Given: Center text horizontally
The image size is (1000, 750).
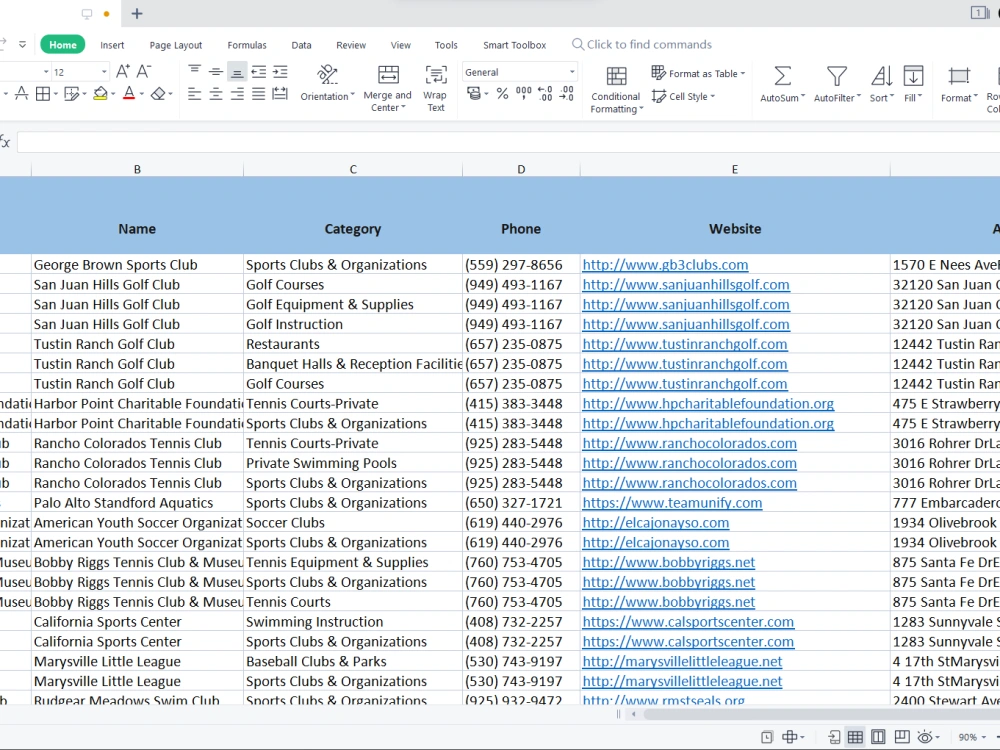Looking at the screenshot, I should tap(216, 94).
